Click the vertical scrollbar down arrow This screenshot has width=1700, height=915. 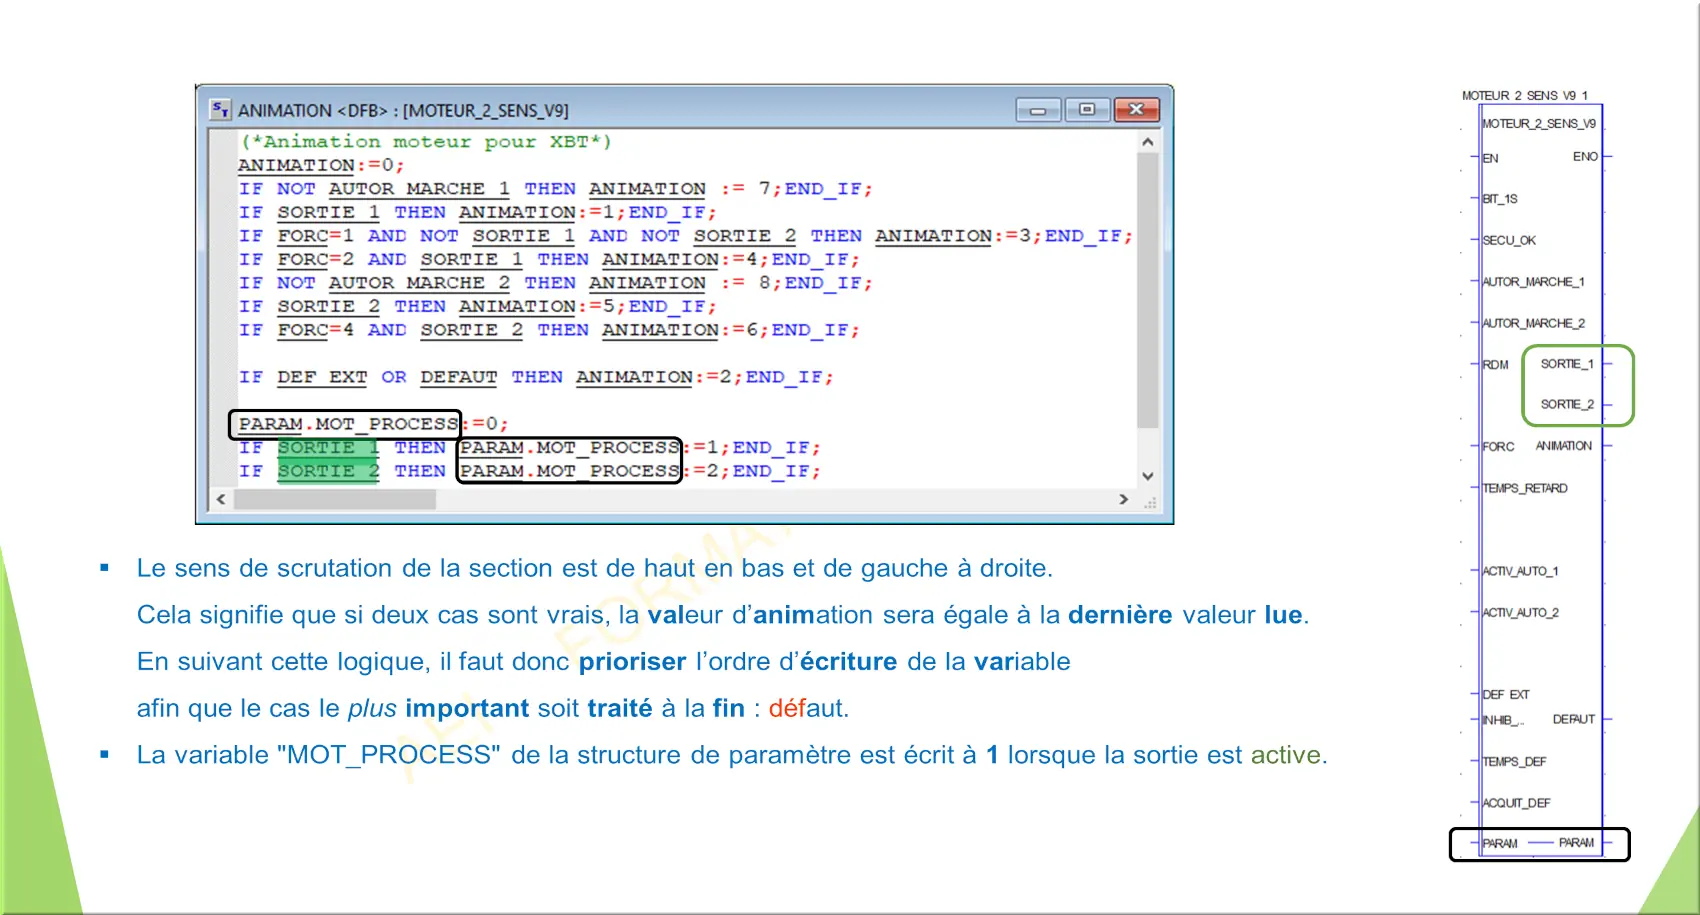[1148, 476]
